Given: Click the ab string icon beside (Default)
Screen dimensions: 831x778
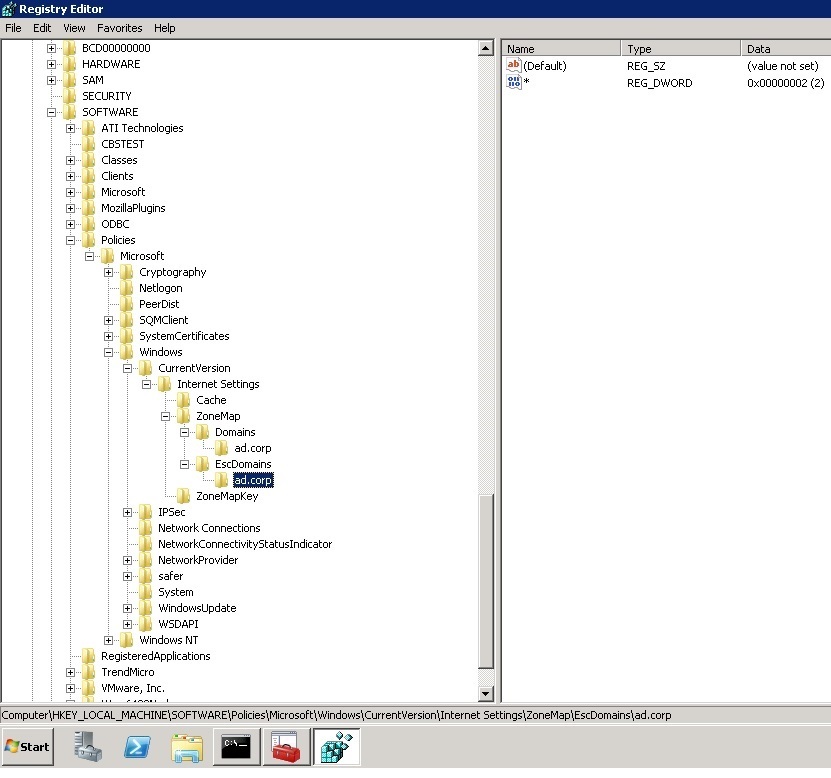Looking at the screenshot, I should (x=514, y=66).
